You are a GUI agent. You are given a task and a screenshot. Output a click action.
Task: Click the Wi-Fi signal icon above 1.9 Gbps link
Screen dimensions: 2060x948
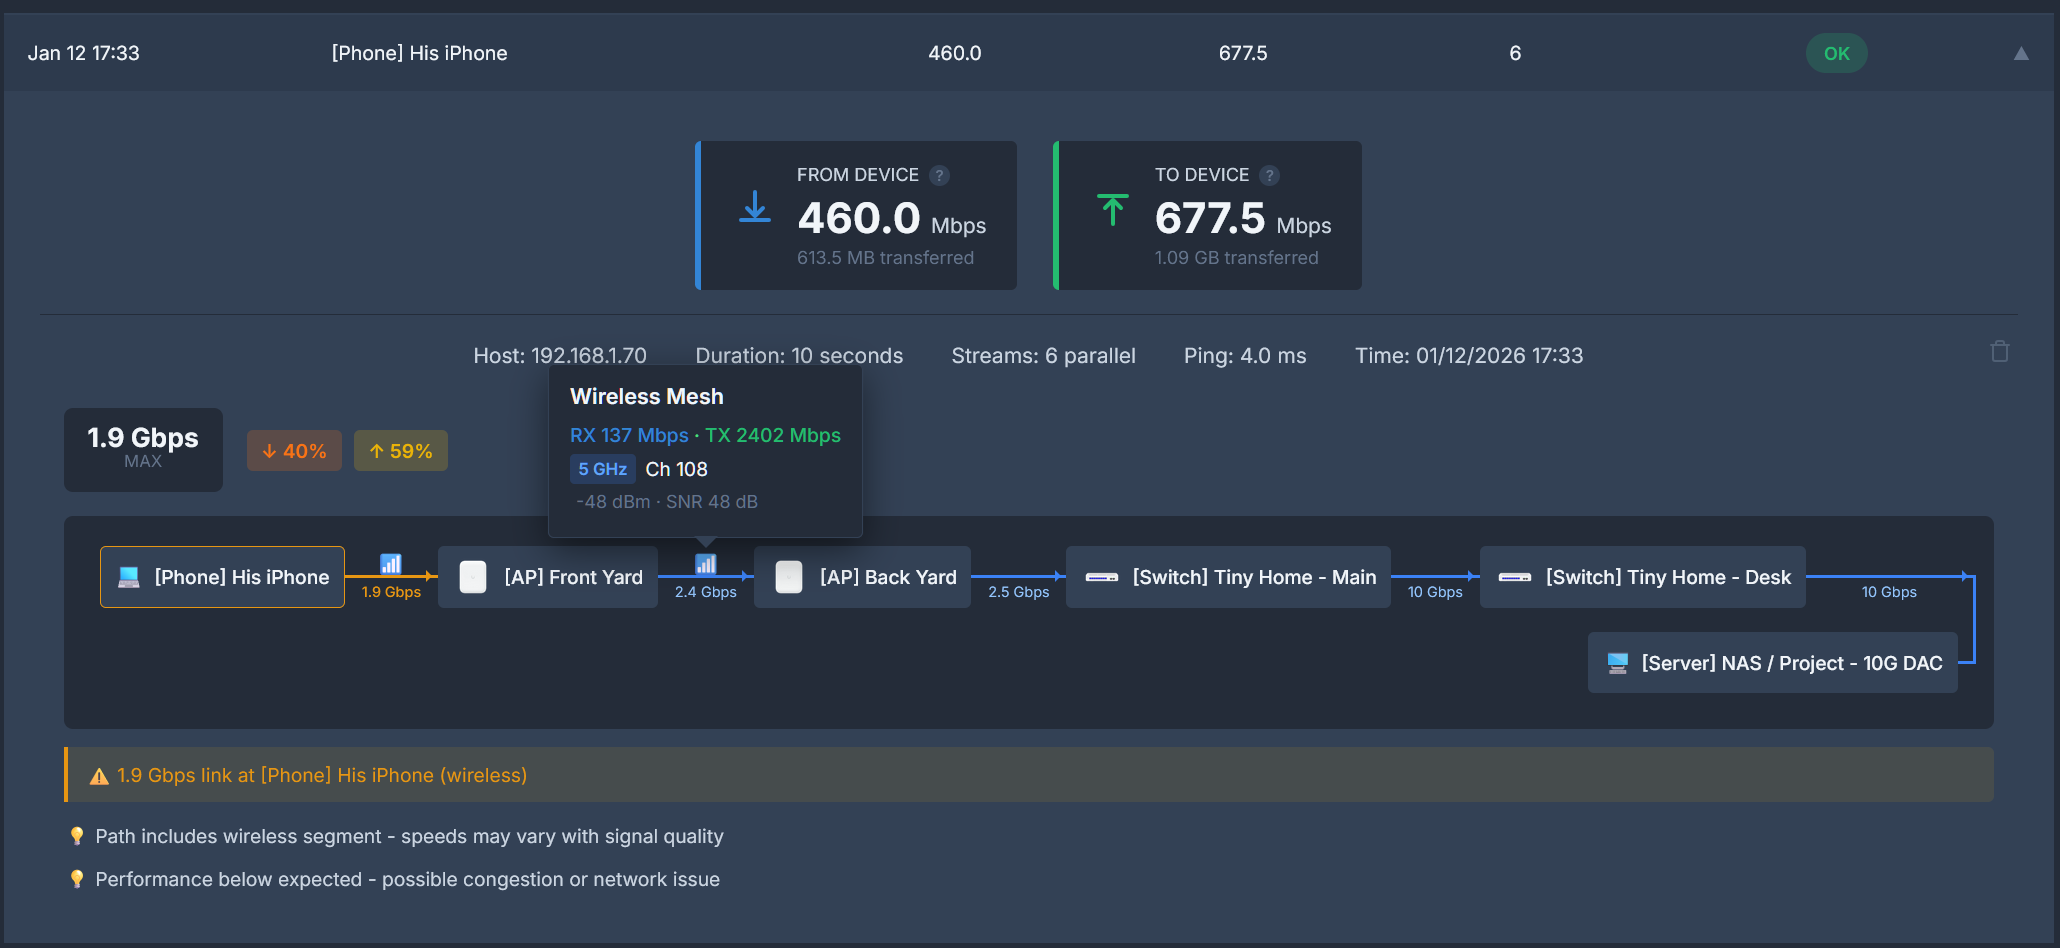click(391, 565)
